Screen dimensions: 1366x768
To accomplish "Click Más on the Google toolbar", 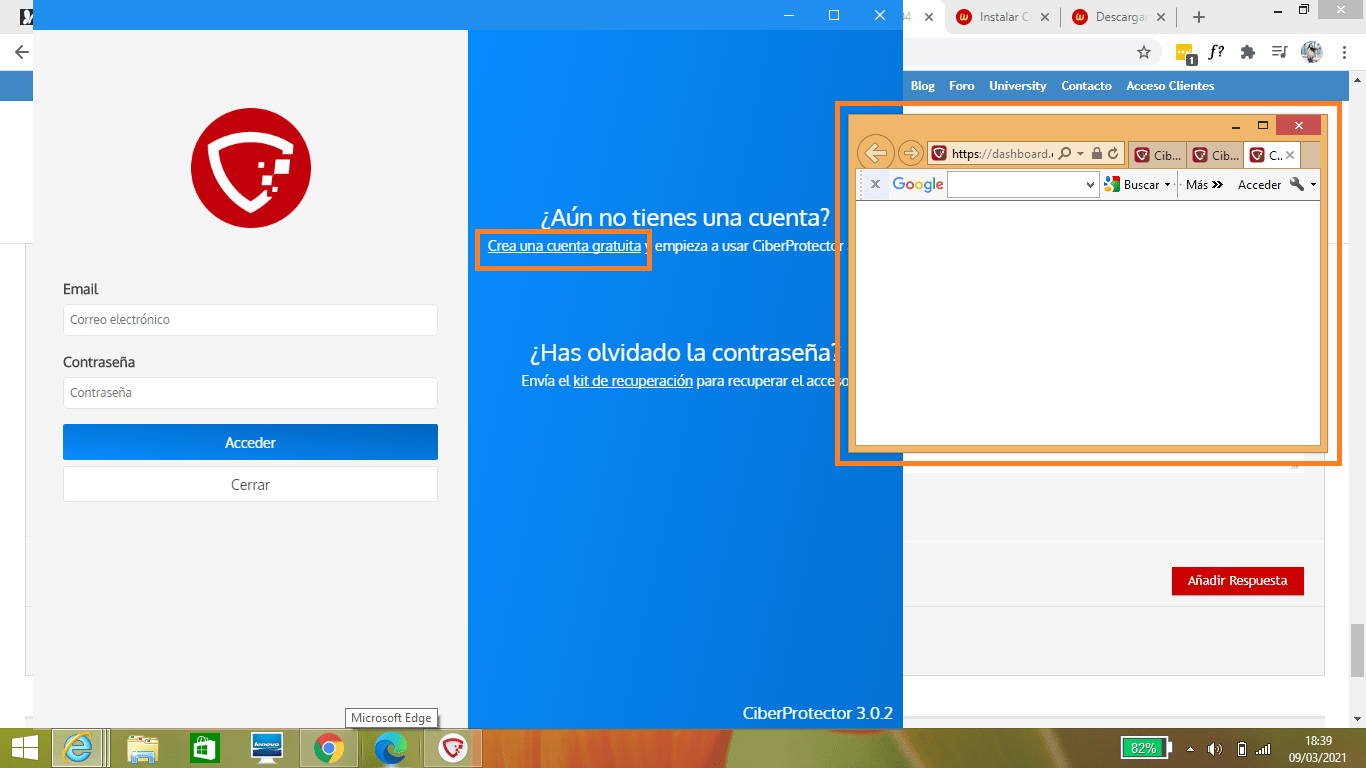I will pyautogui.click(x=1204, y=184).
